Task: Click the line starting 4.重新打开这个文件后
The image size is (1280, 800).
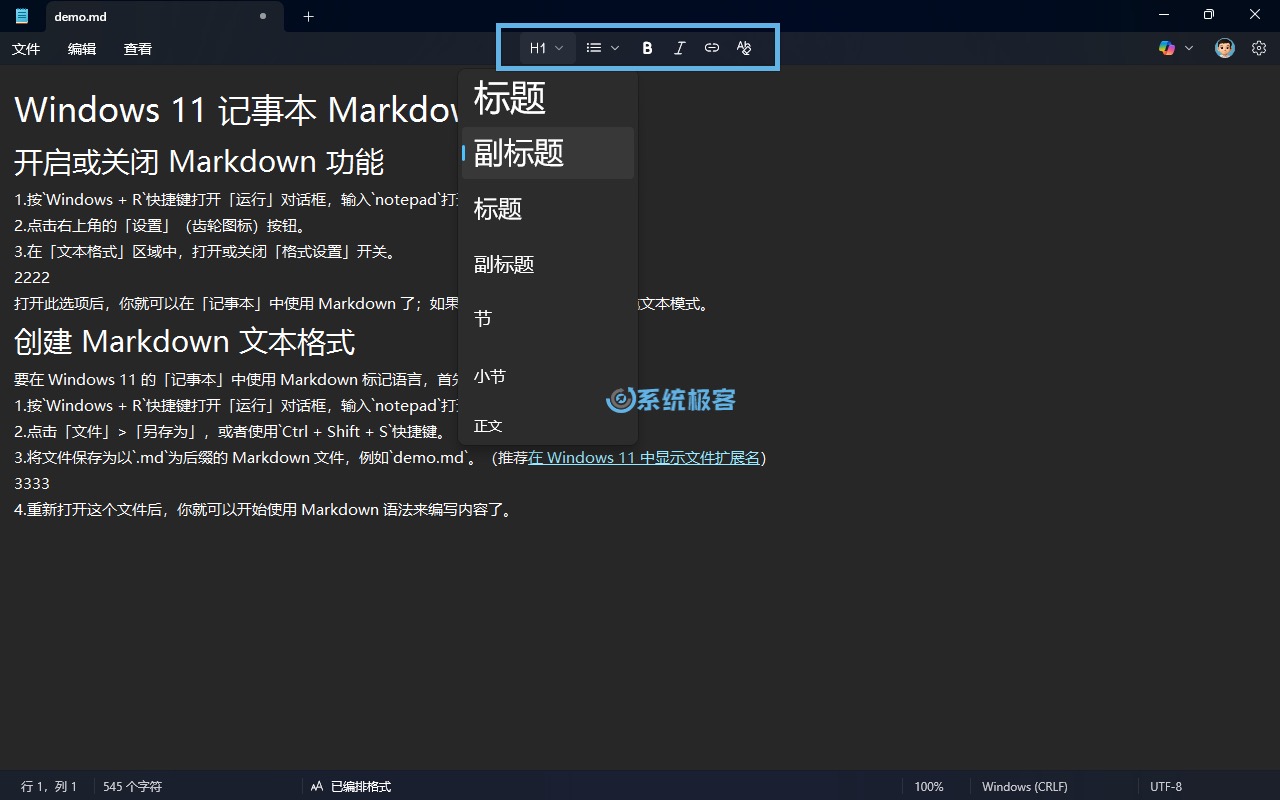Action: 265,510
